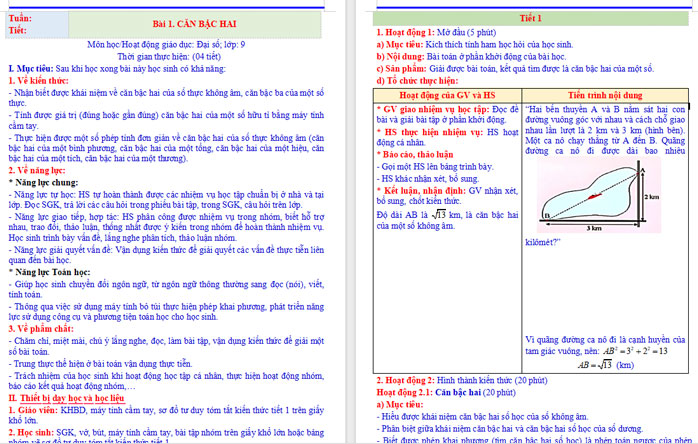Click the 'Tiết:' label in header

(x=18, y=31)
